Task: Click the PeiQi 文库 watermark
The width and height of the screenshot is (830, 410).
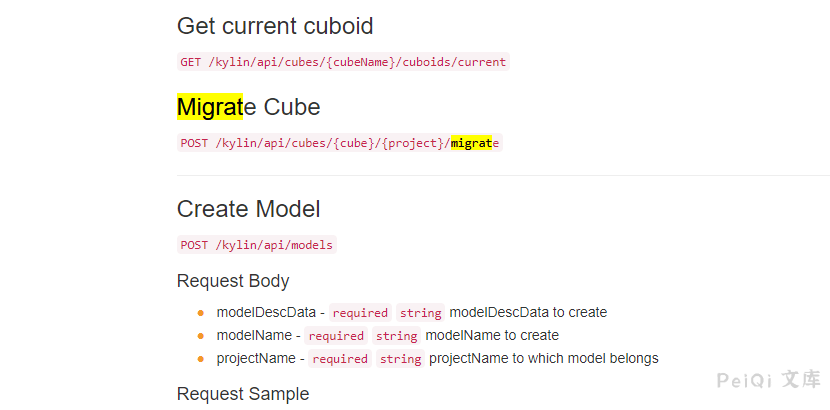Action: (x=769, y=380)
